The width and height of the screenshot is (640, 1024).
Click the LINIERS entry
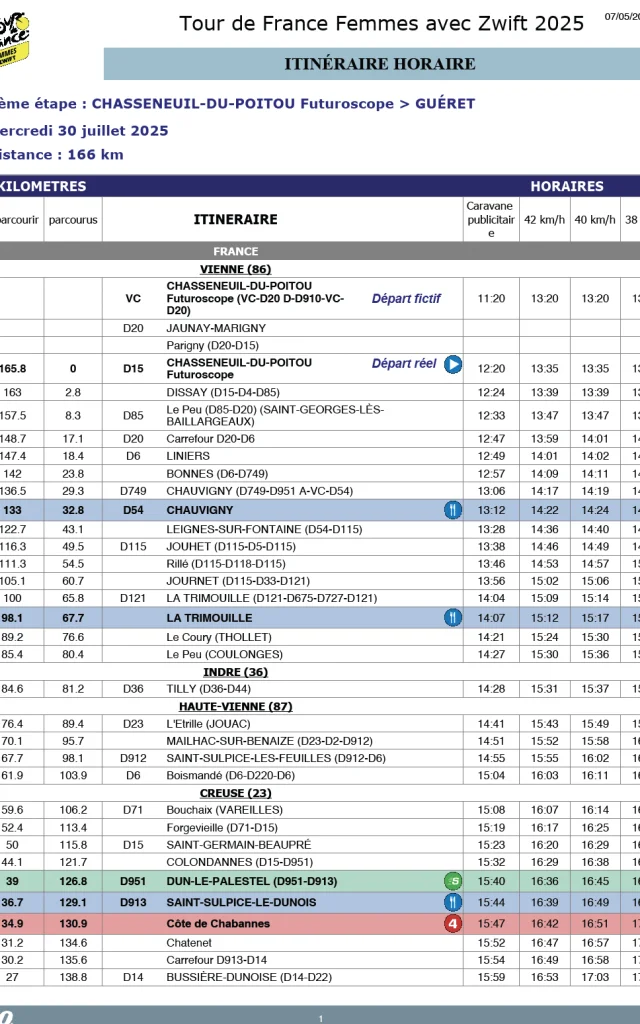pos(188,456)
